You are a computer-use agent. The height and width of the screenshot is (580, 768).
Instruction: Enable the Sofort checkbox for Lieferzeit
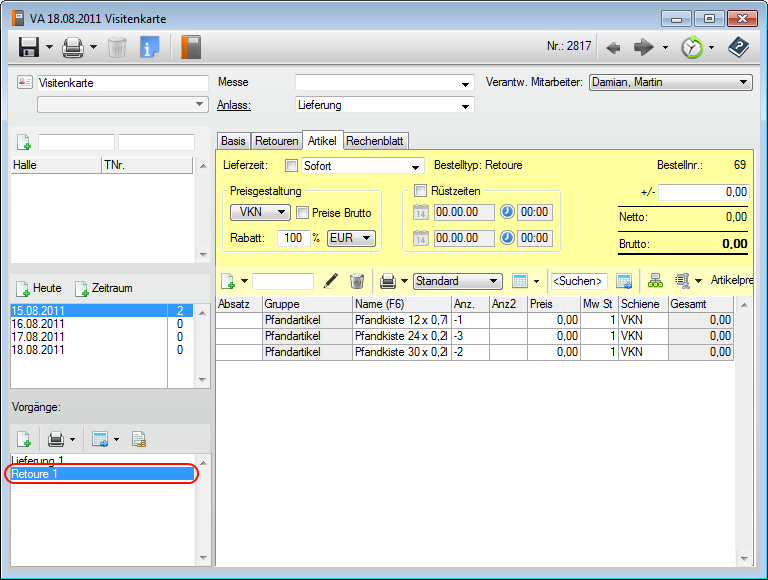coord(292,166)
